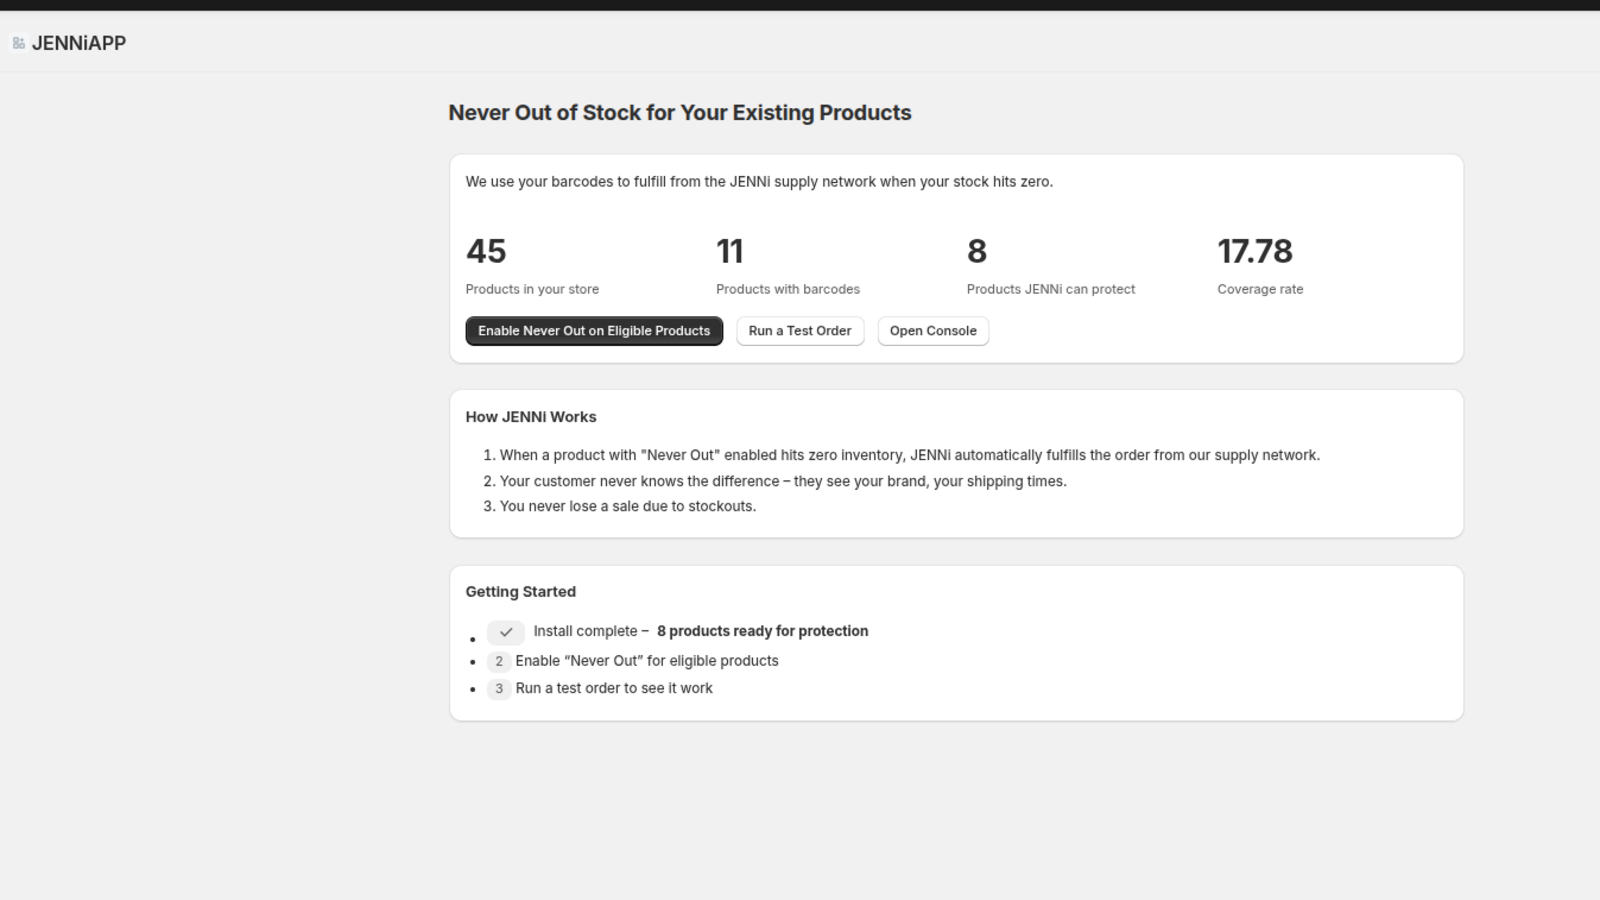This screenshot has width=1600, height=900.
Task: Click the "Products JENNi can protect" label
Action: coord(1051,289)
